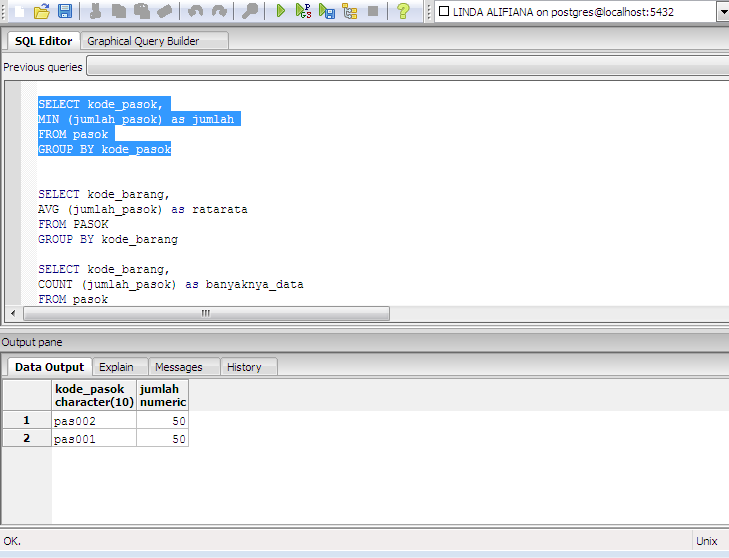729x558 pixels.
Task: Click the kode_pasok column header
Action: (94, 395)
